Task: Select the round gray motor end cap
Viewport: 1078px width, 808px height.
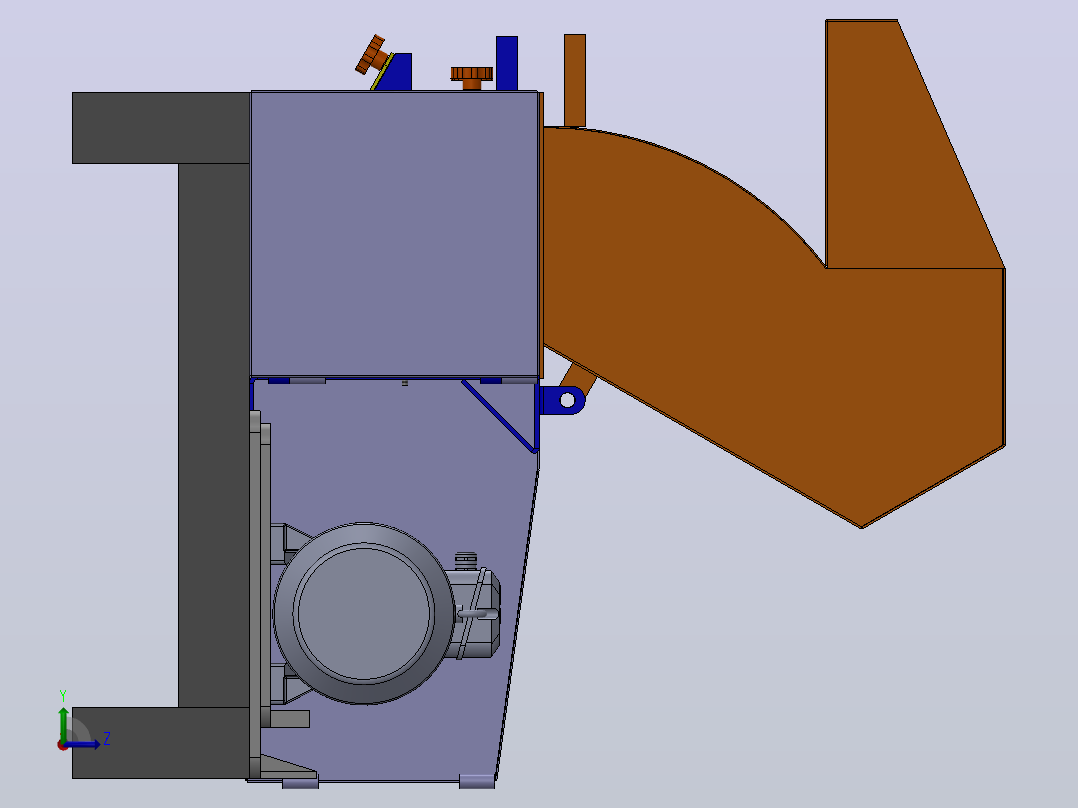Action: click(x=364, y=613)
